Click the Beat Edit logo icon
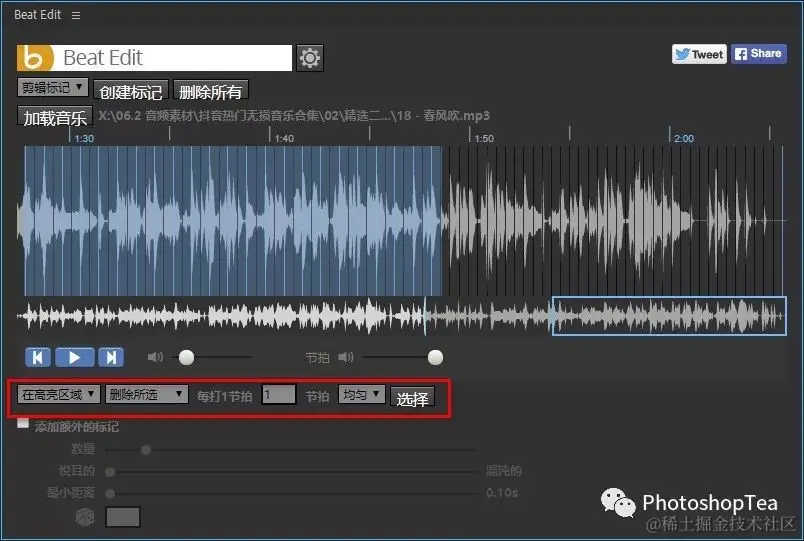This screenshot has height=541, width=804. [35, 58]
